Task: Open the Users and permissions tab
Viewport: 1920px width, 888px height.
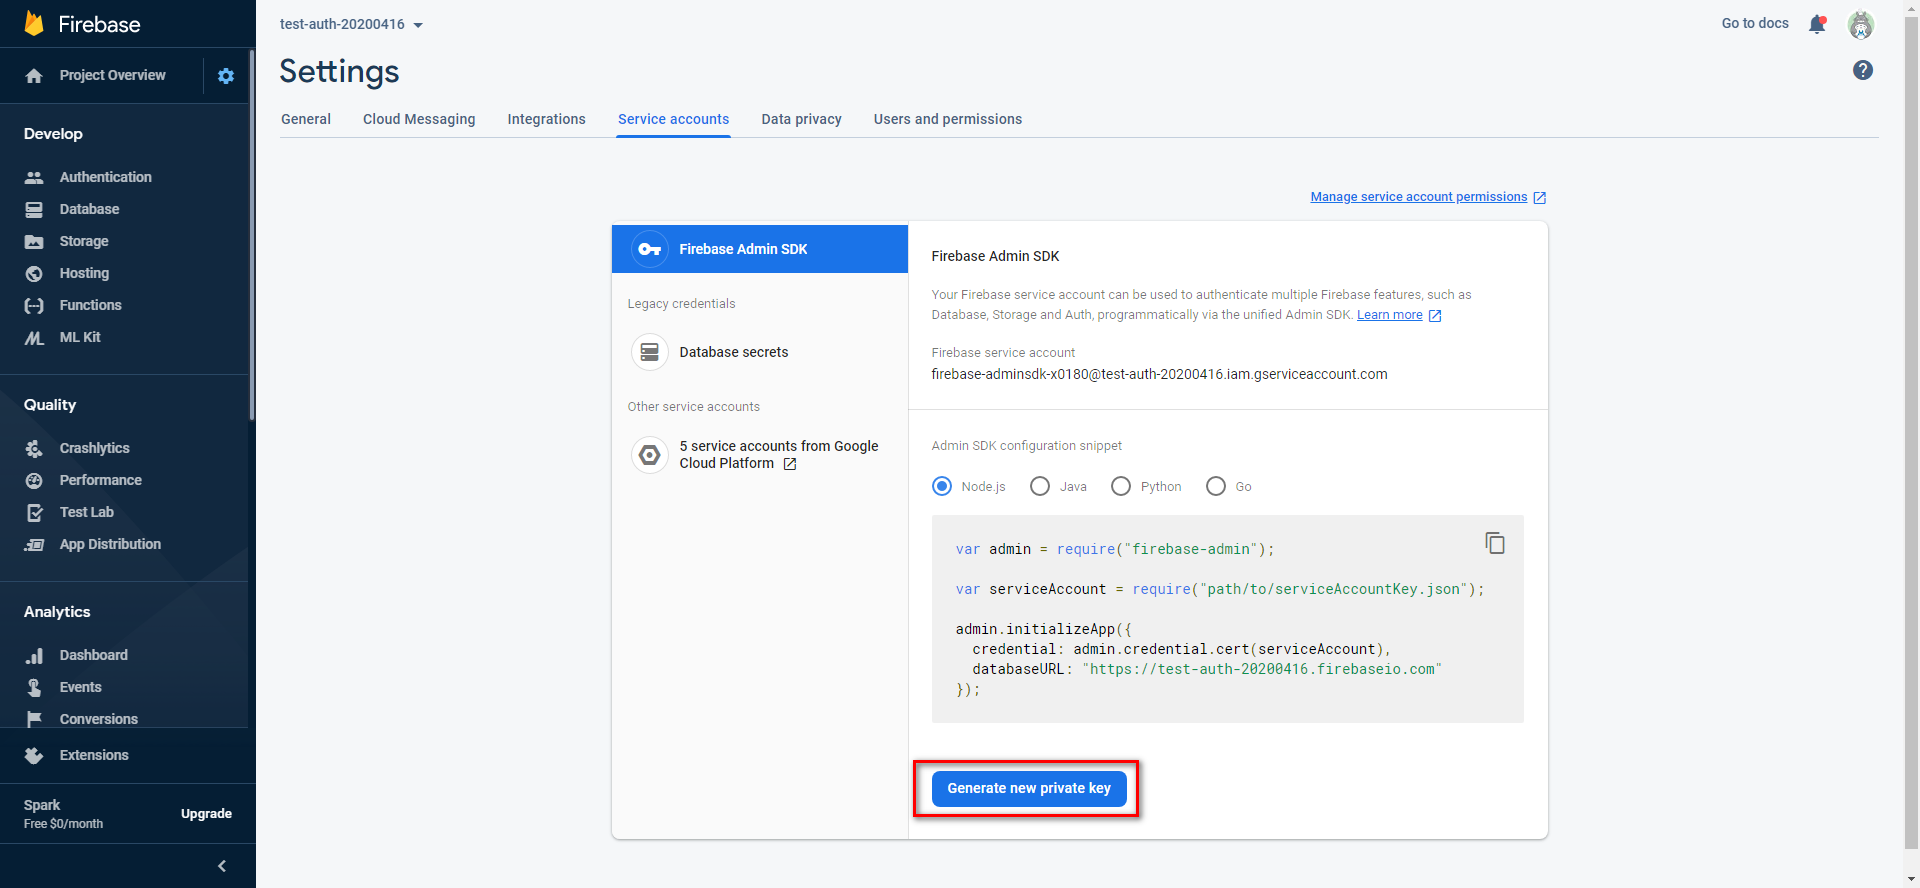Action: point(948,119)
